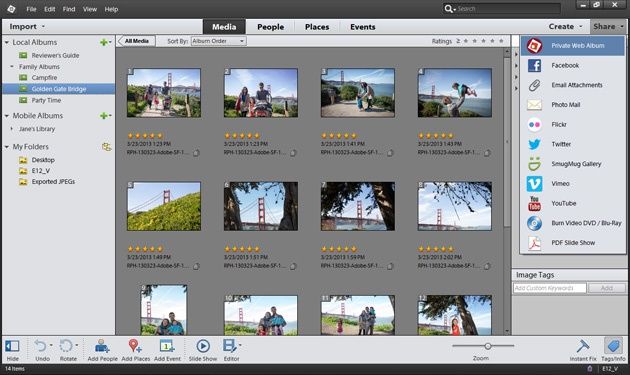Viewport: 630px width, 375px height.
Task: Open the Help menu
Action: 111,9
